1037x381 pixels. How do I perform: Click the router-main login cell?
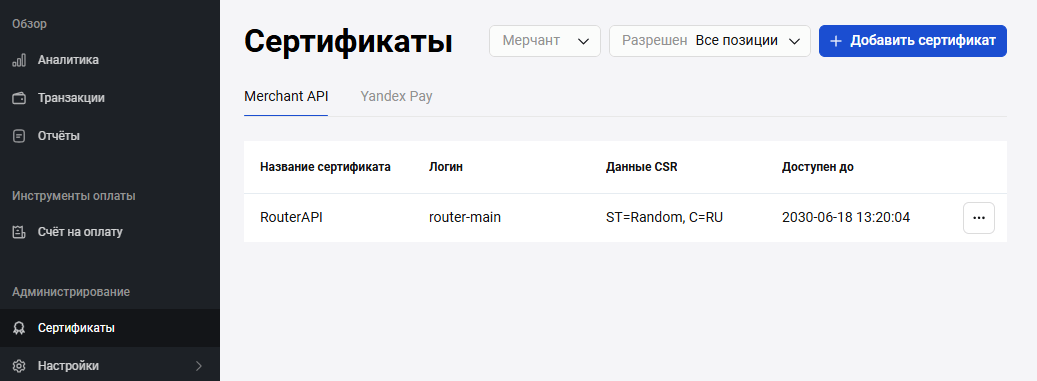465,218
